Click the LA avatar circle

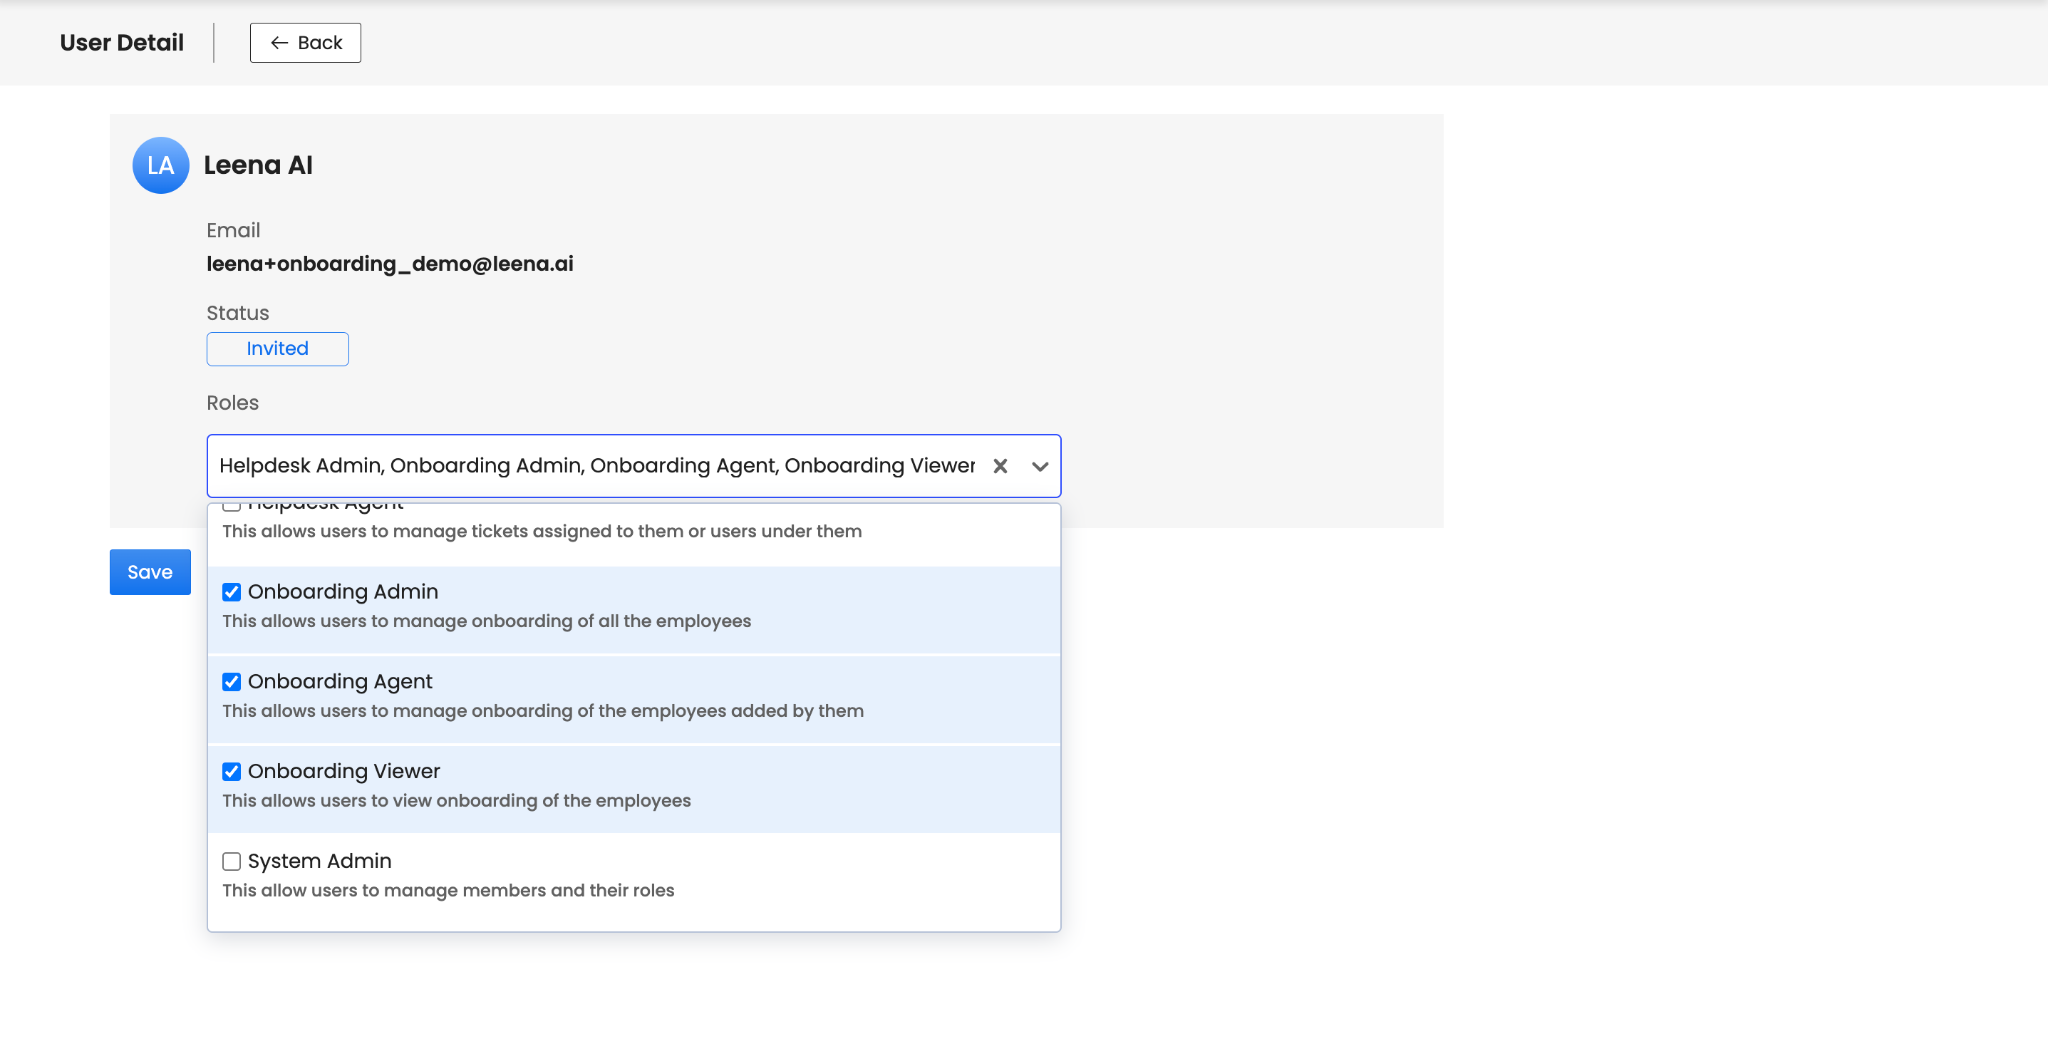point(161,165)
